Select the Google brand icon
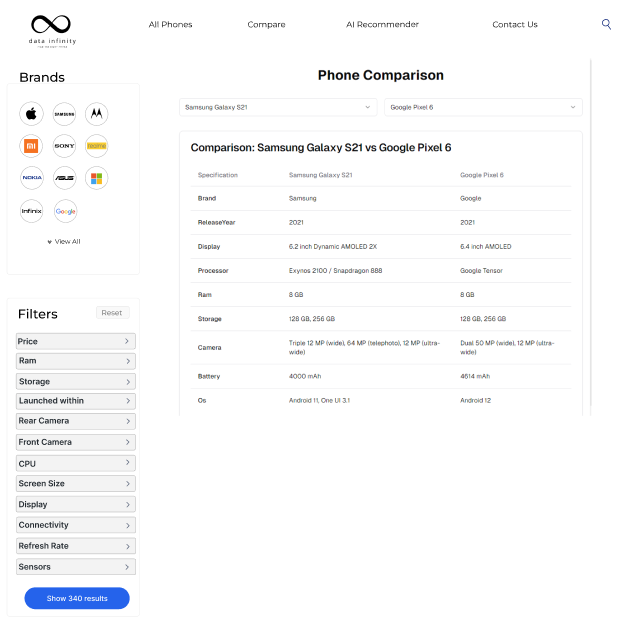643x639 pixels. point(66,211)
